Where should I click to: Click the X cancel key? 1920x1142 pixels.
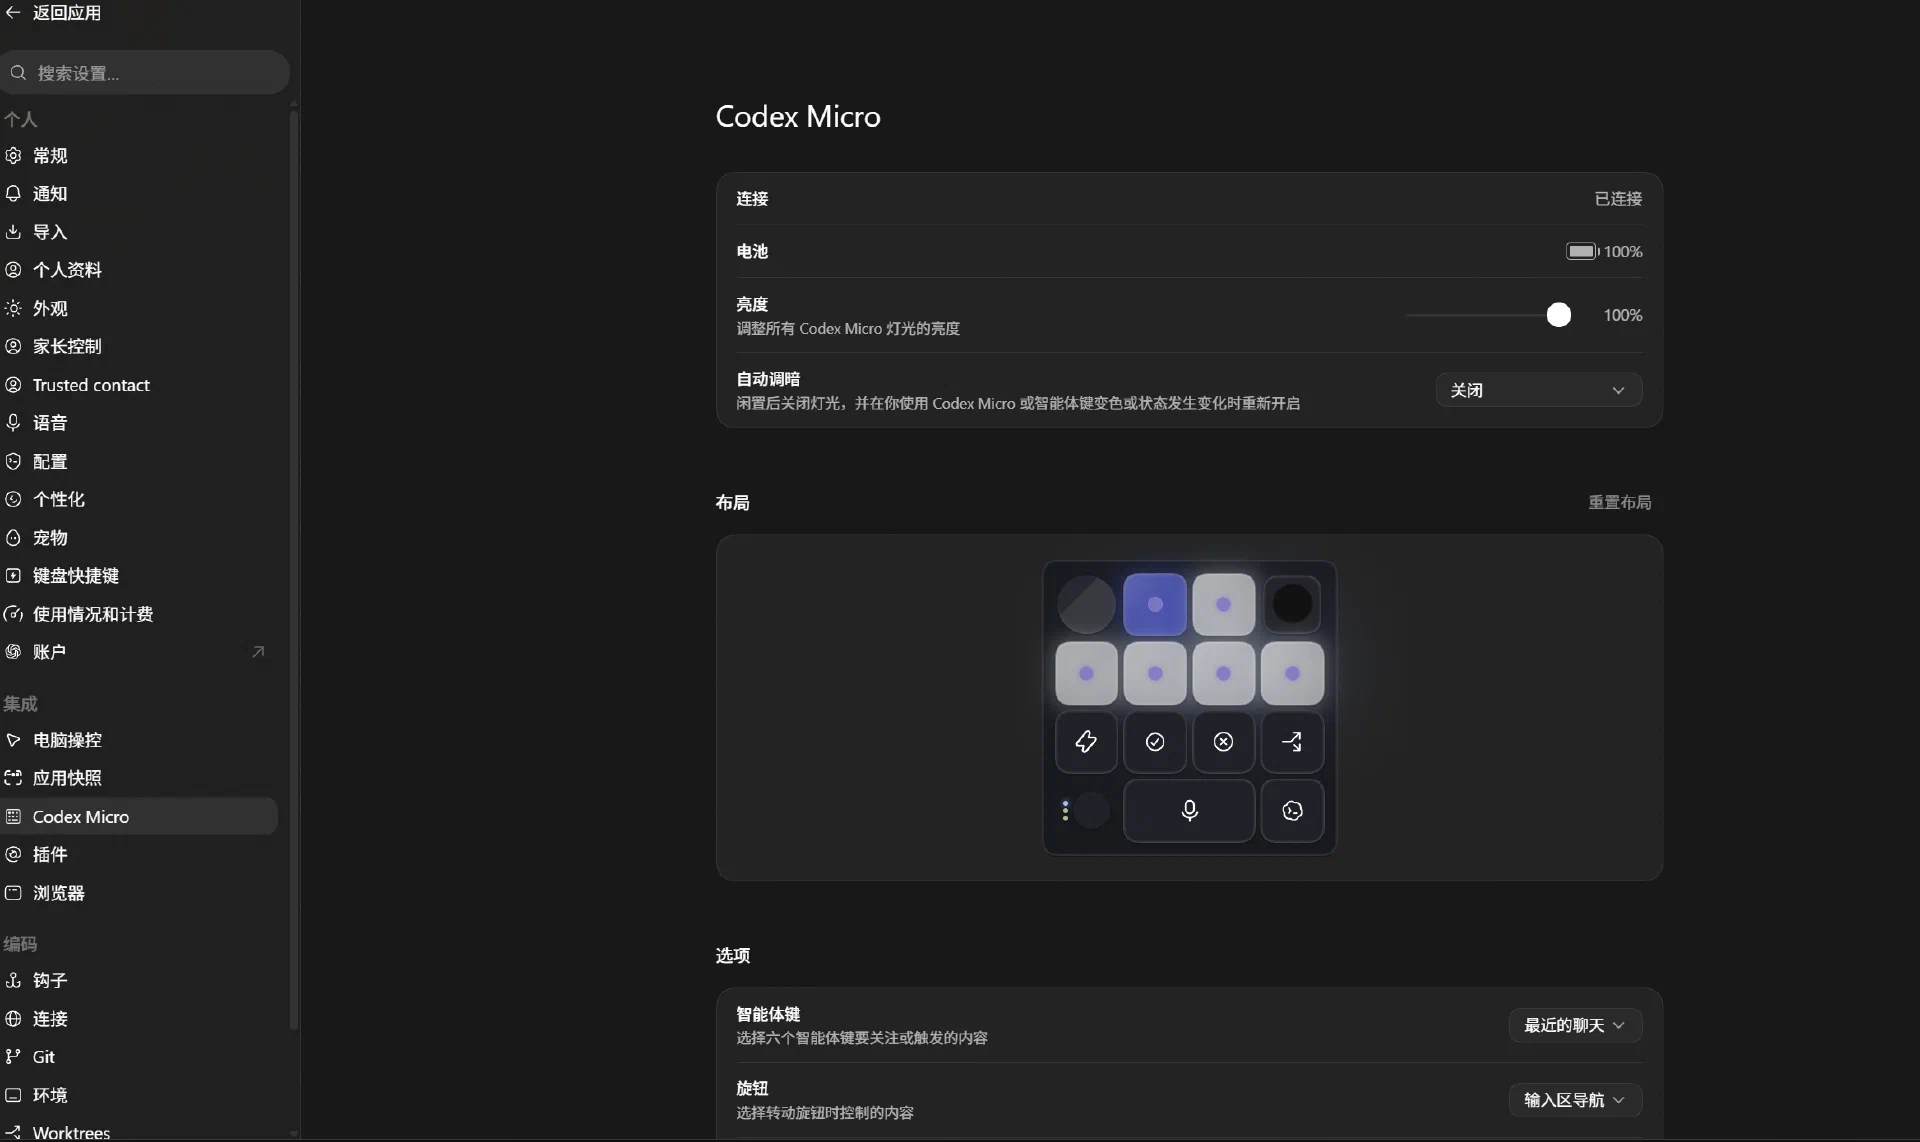[1223, 742]
